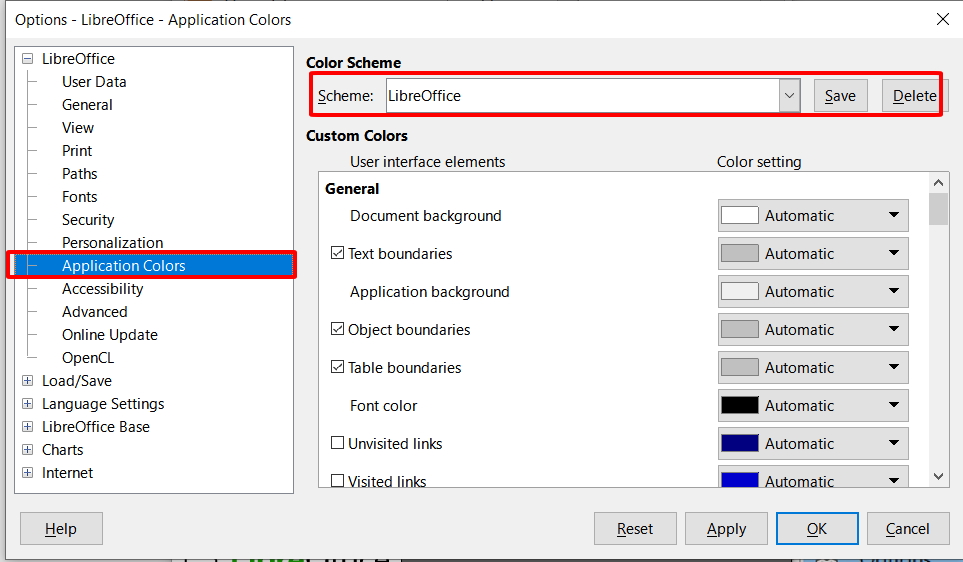Select the Internet label
This screenshot has height=562, width=963.
click(68, 472)
